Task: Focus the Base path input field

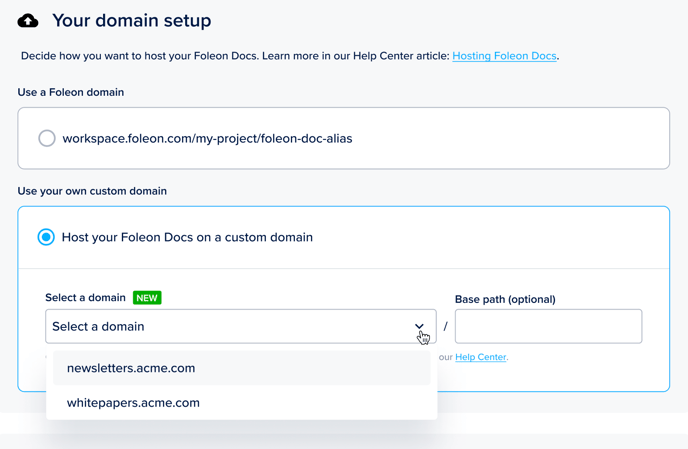Action: (x=548, y=326)
